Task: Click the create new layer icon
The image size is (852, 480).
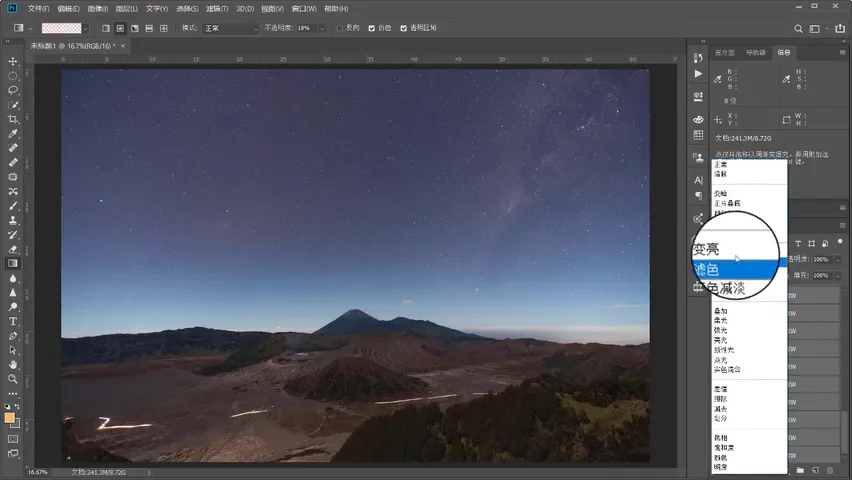Action: [815, 470]
